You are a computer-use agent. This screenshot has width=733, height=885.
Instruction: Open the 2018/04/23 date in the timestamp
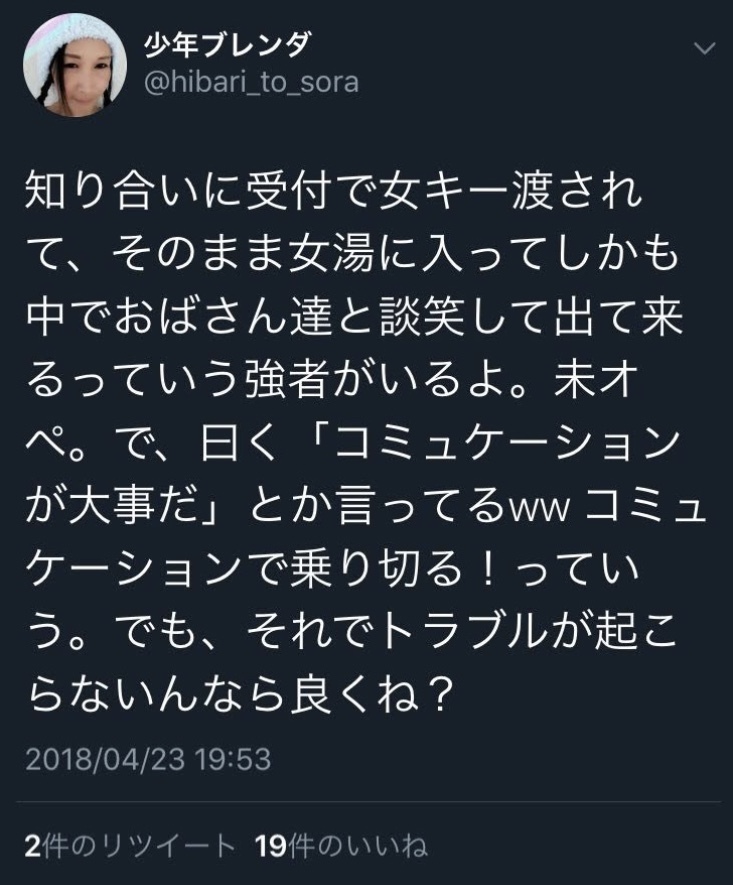tap(104, 759)
